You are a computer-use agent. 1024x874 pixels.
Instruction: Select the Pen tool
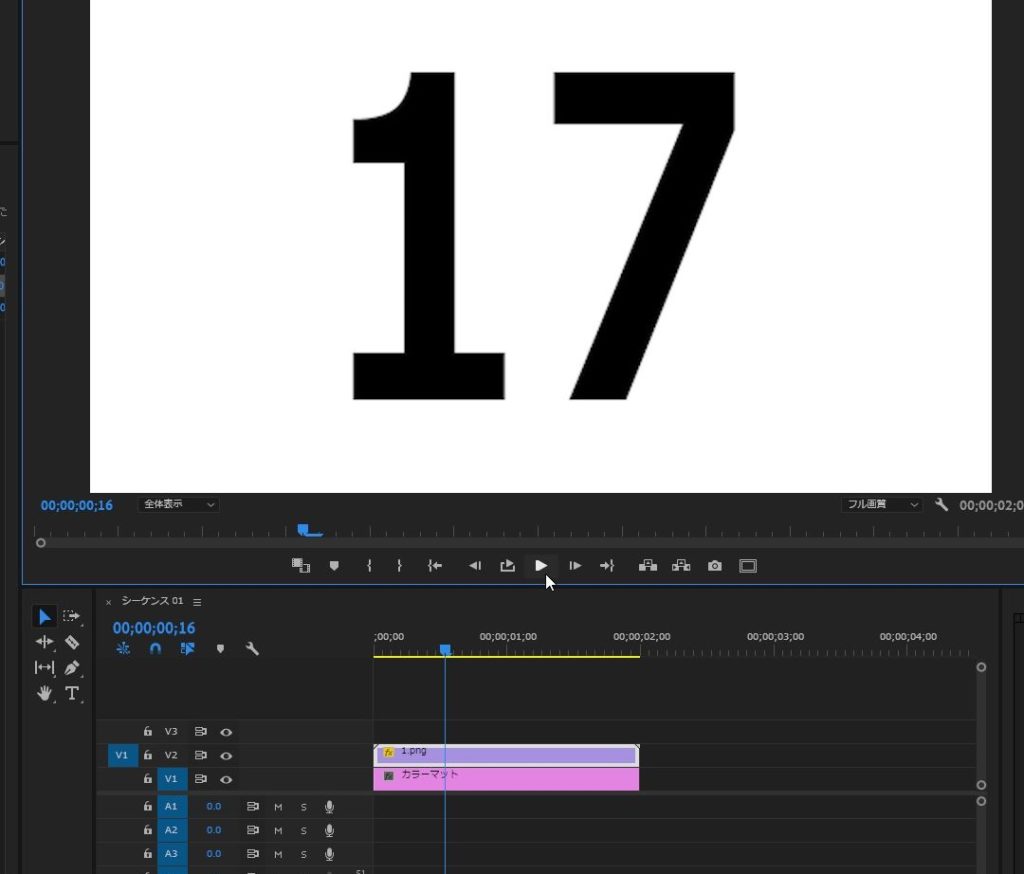72,667
